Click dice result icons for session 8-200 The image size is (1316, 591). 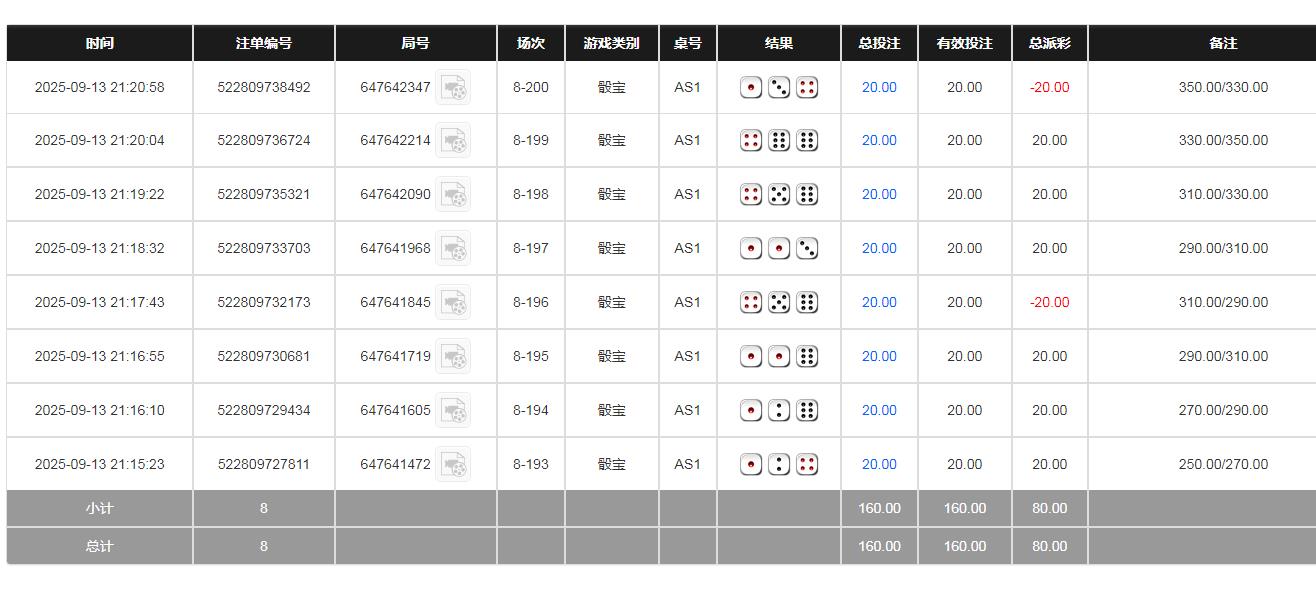pos(779,88)
